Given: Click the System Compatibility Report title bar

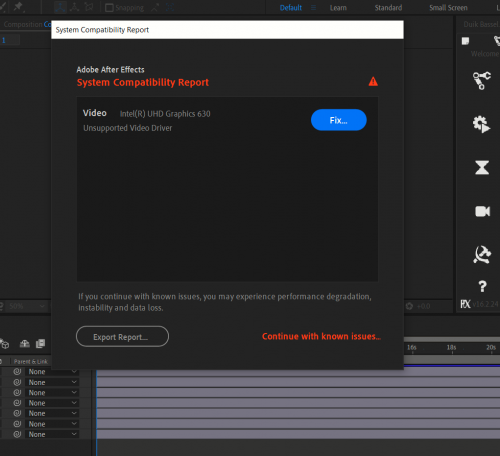Looking at the screenshot, I should [227, 30].
